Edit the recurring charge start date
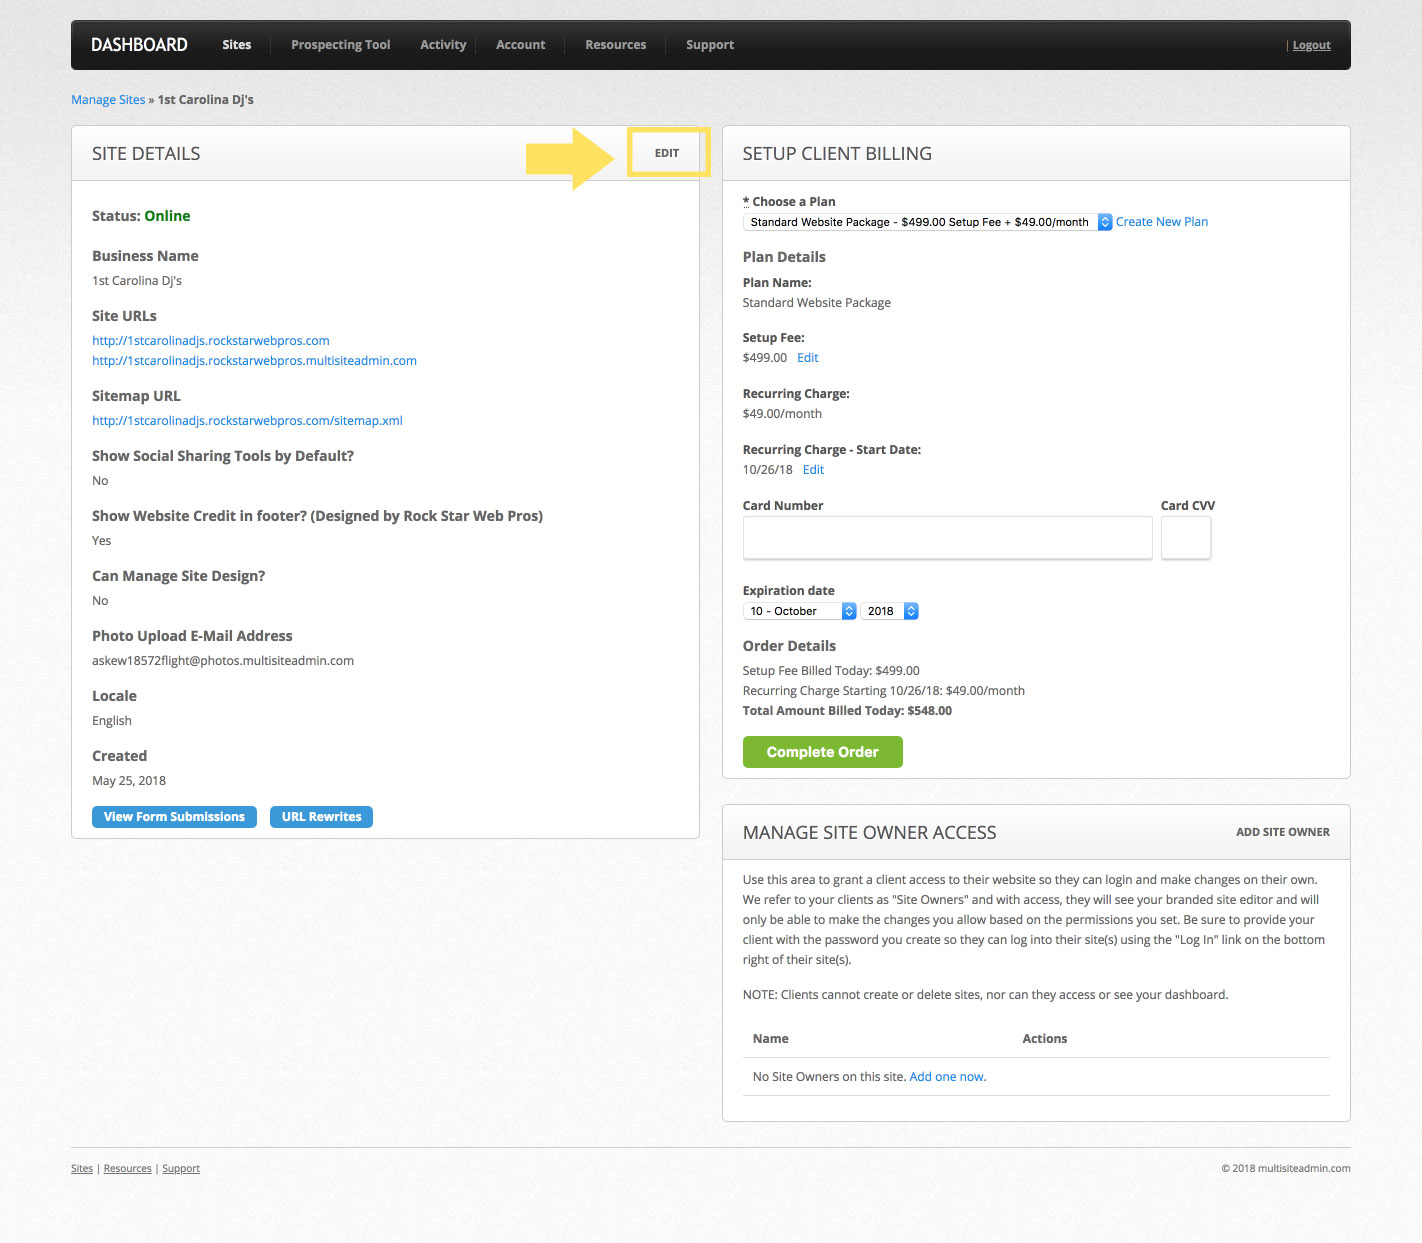 814,470
